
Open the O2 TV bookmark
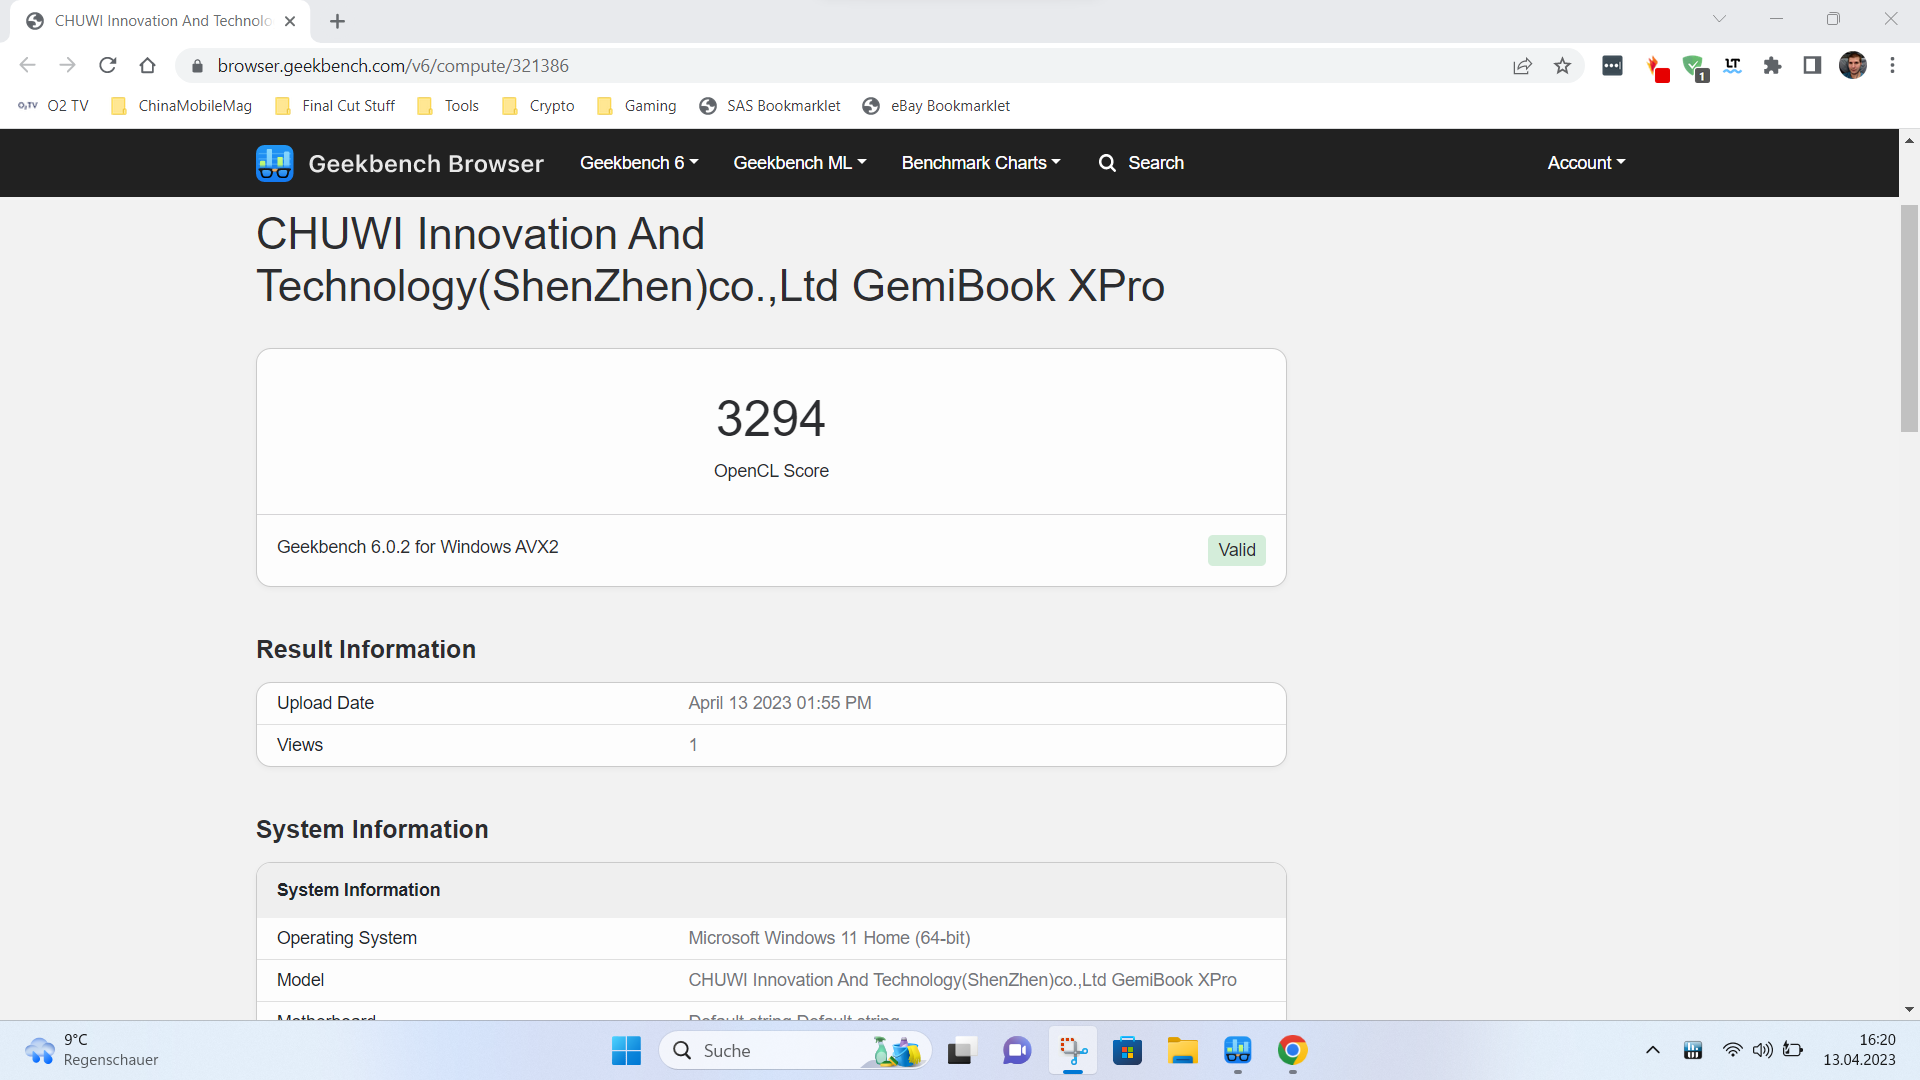[x=54, y=106]
